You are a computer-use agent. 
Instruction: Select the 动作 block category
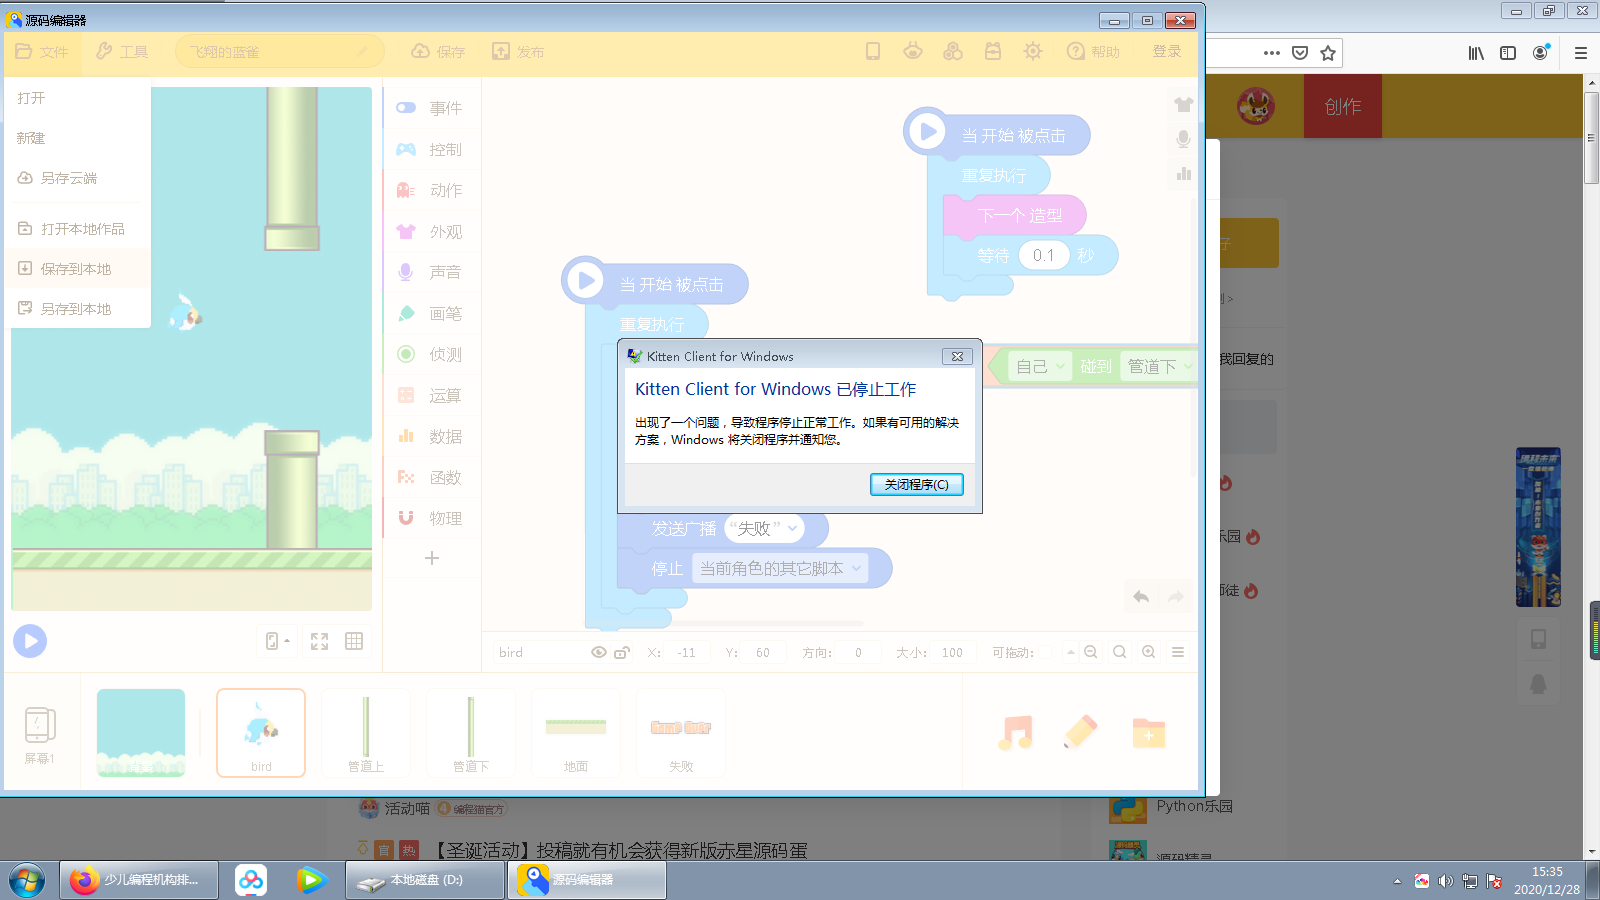pos(432,190)
